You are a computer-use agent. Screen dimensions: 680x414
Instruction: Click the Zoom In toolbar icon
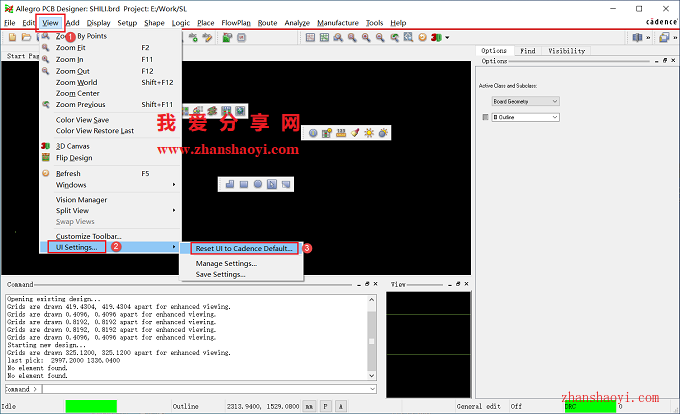[x=366, y=38]
